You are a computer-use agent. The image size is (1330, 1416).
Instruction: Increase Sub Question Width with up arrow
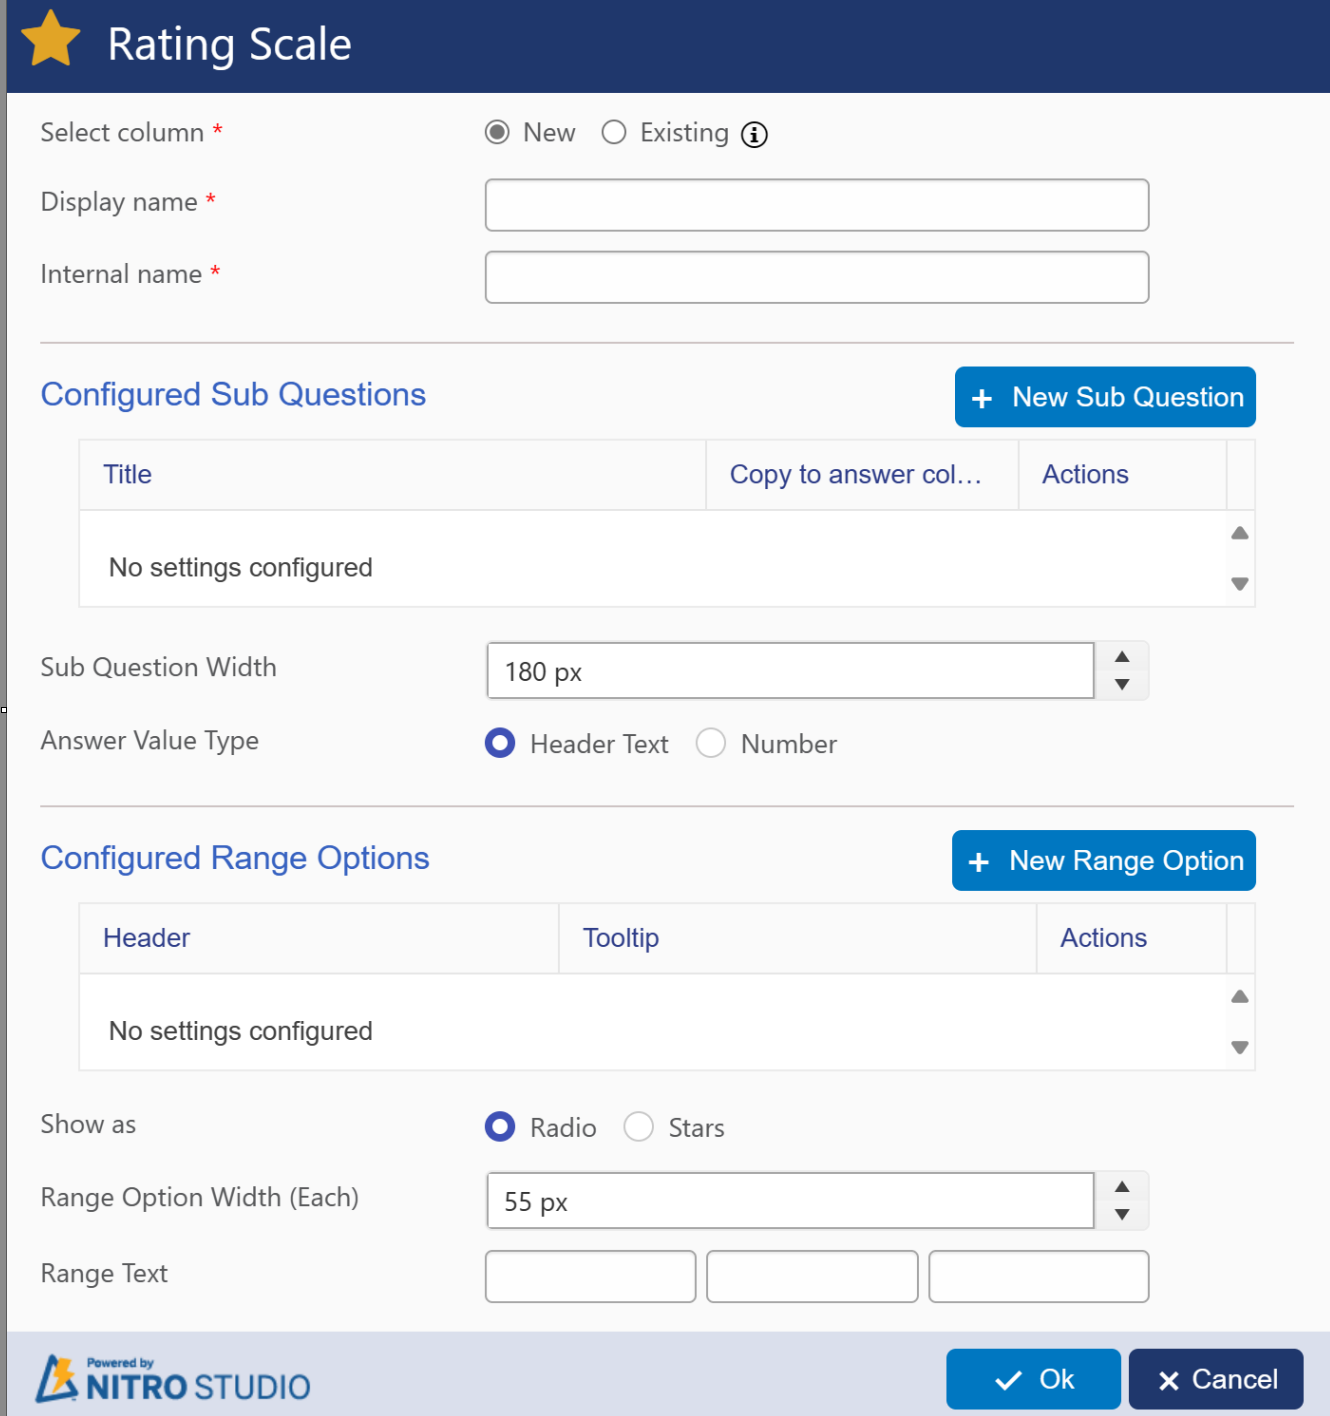click(1122, 657)
